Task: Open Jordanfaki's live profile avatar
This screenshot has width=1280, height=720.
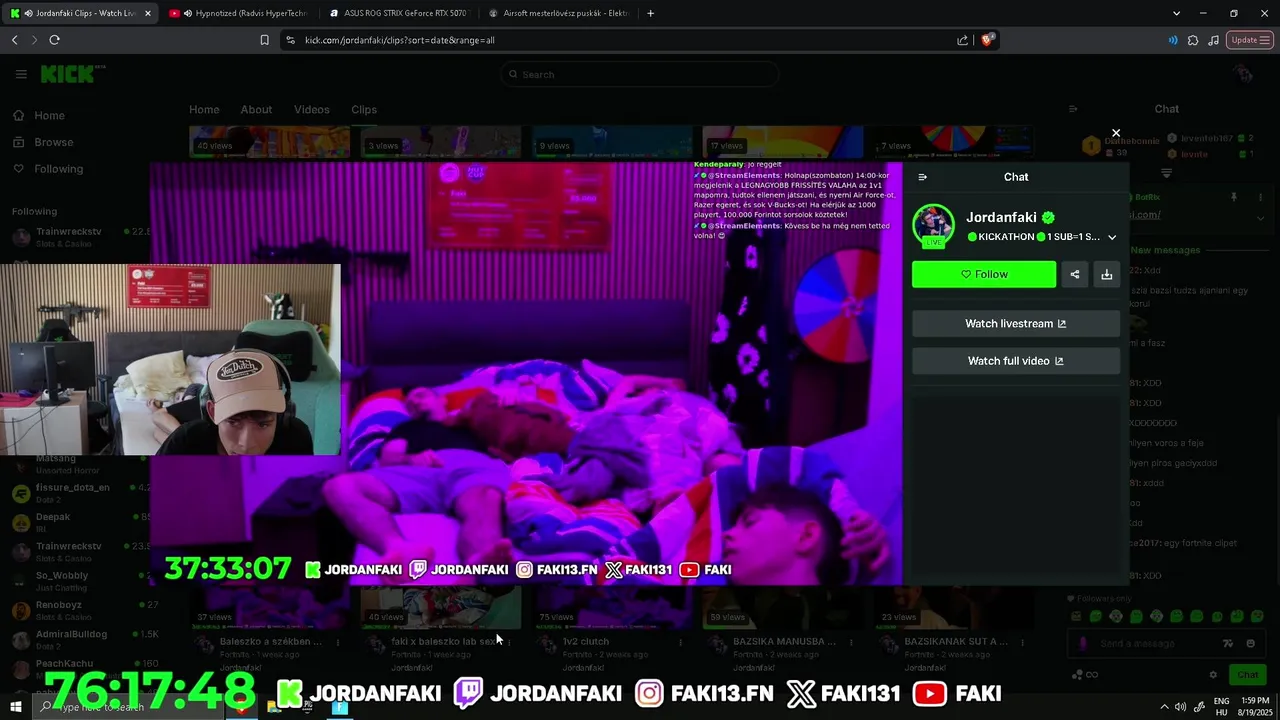Action: 933,225
